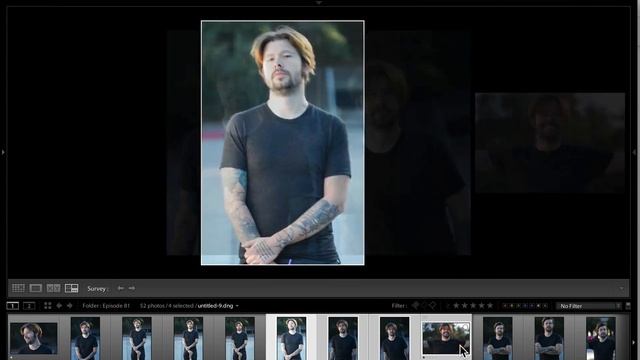Toggle the second window '2' button

(x=29, y=306)
